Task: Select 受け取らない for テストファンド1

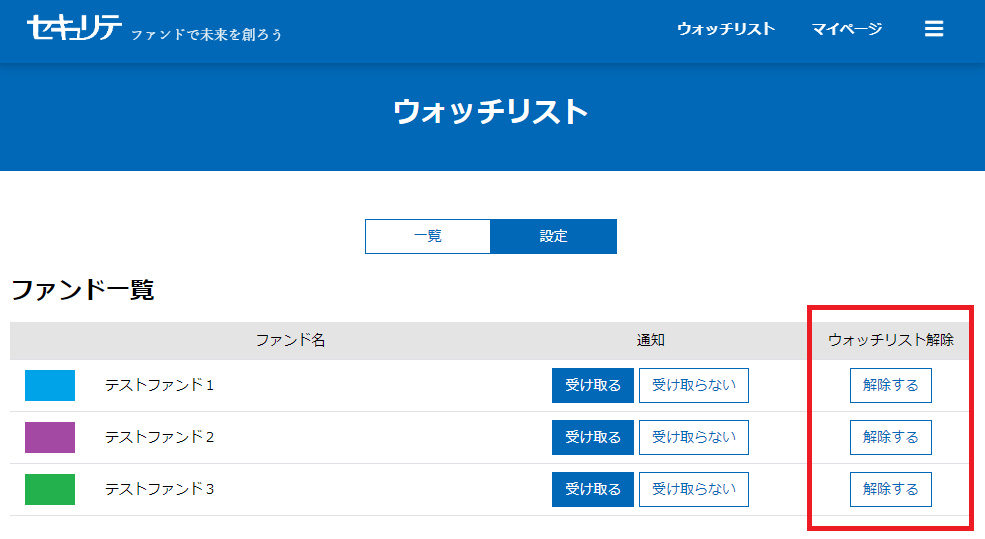Action: click(x=693, y=385)
